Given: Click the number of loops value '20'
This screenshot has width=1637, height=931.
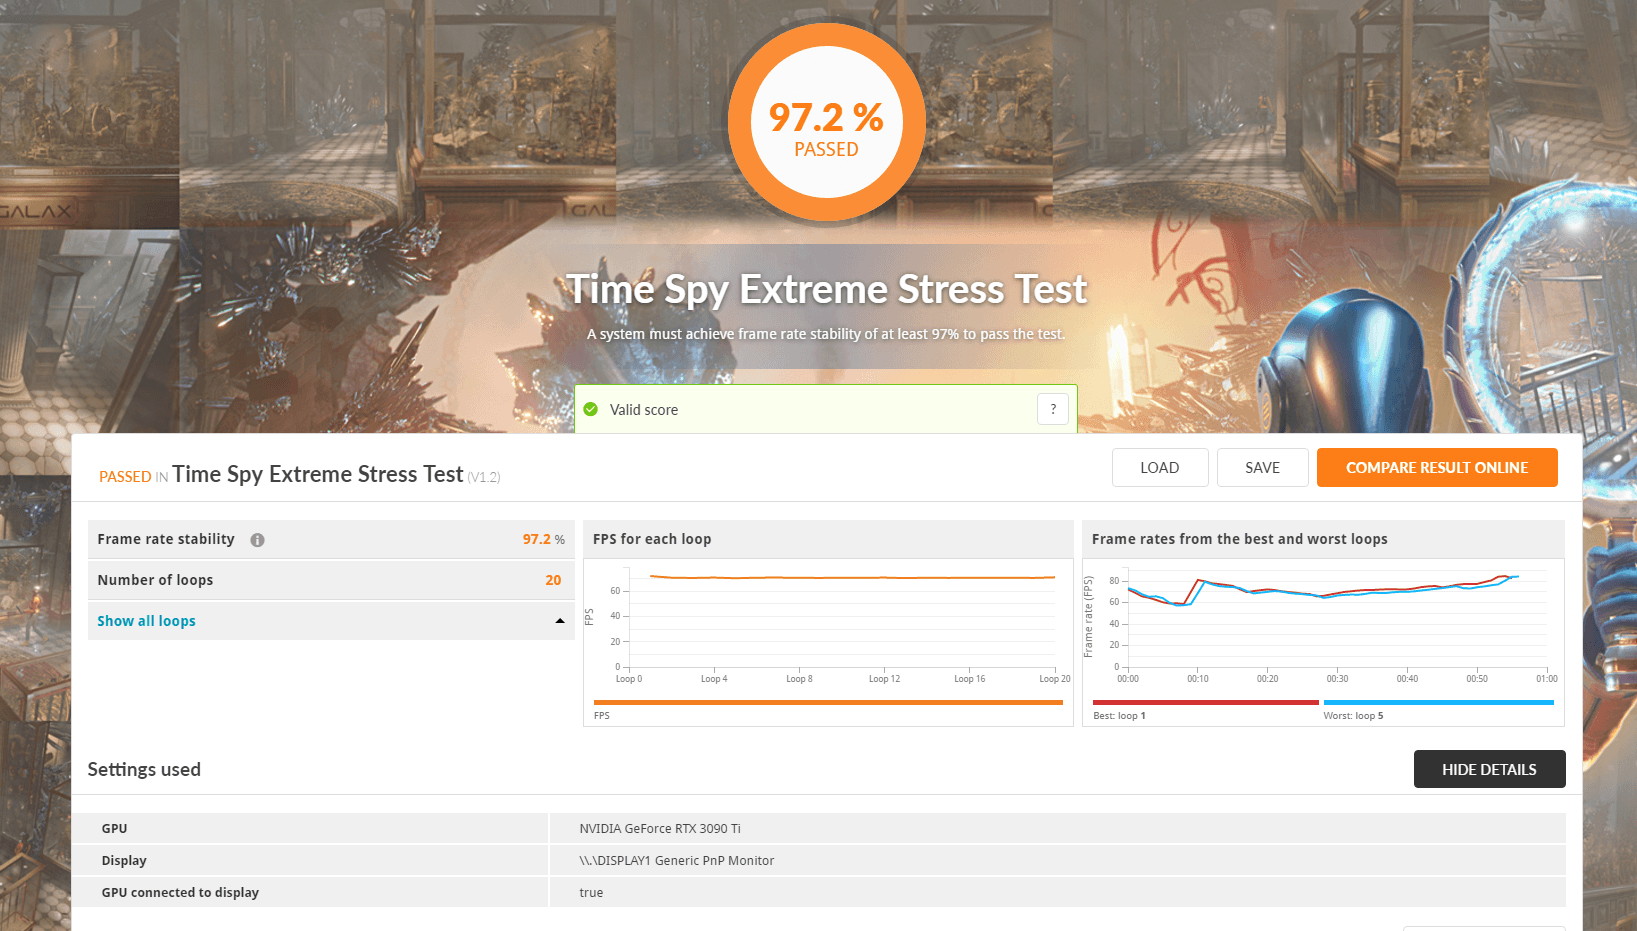Looking at the screenshot, I should 553,580.
